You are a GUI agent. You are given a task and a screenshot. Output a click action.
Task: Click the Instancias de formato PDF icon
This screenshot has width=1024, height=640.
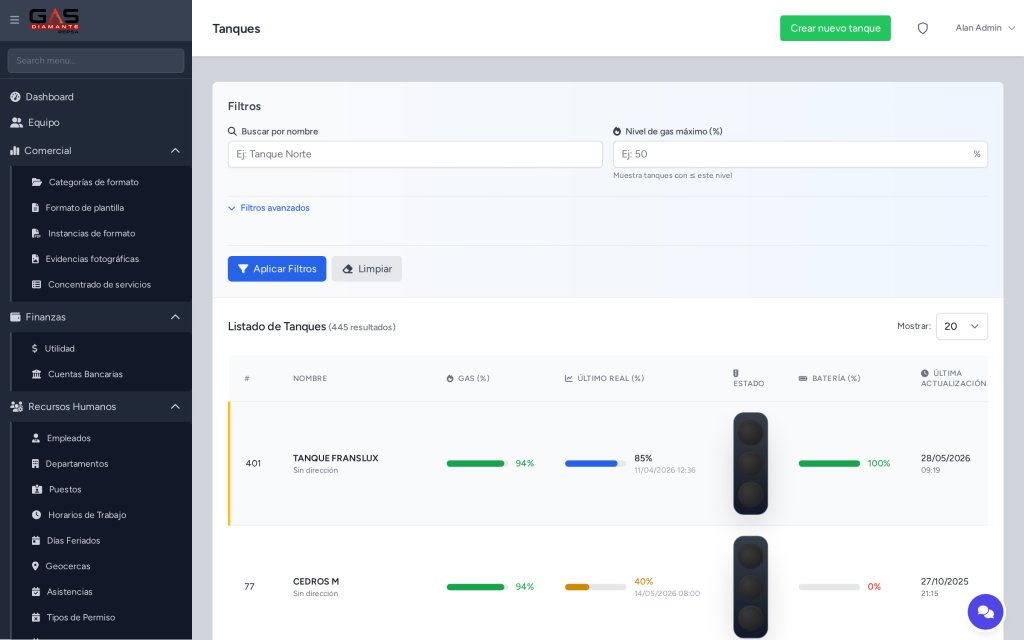(36, 233)
